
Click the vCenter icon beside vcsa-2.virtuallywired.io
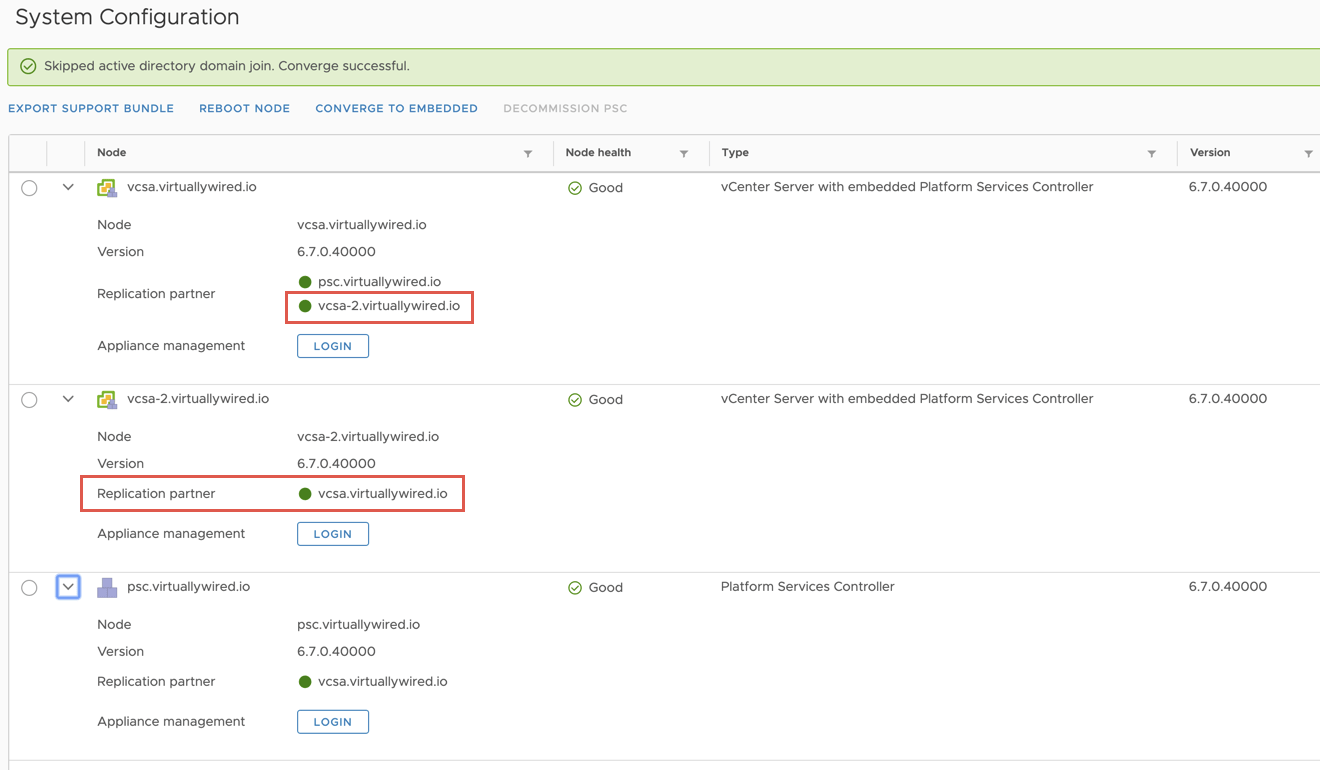click(x=106, y=400)
